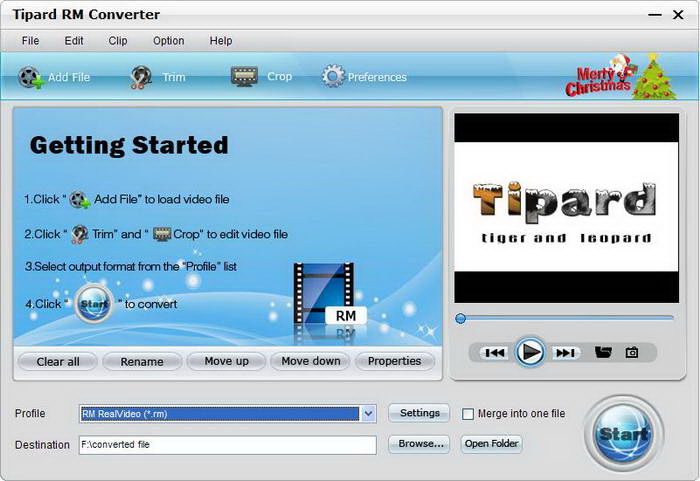This screenshot has width=700, height=481.
Task: Open the File menu
Action: 30,41
